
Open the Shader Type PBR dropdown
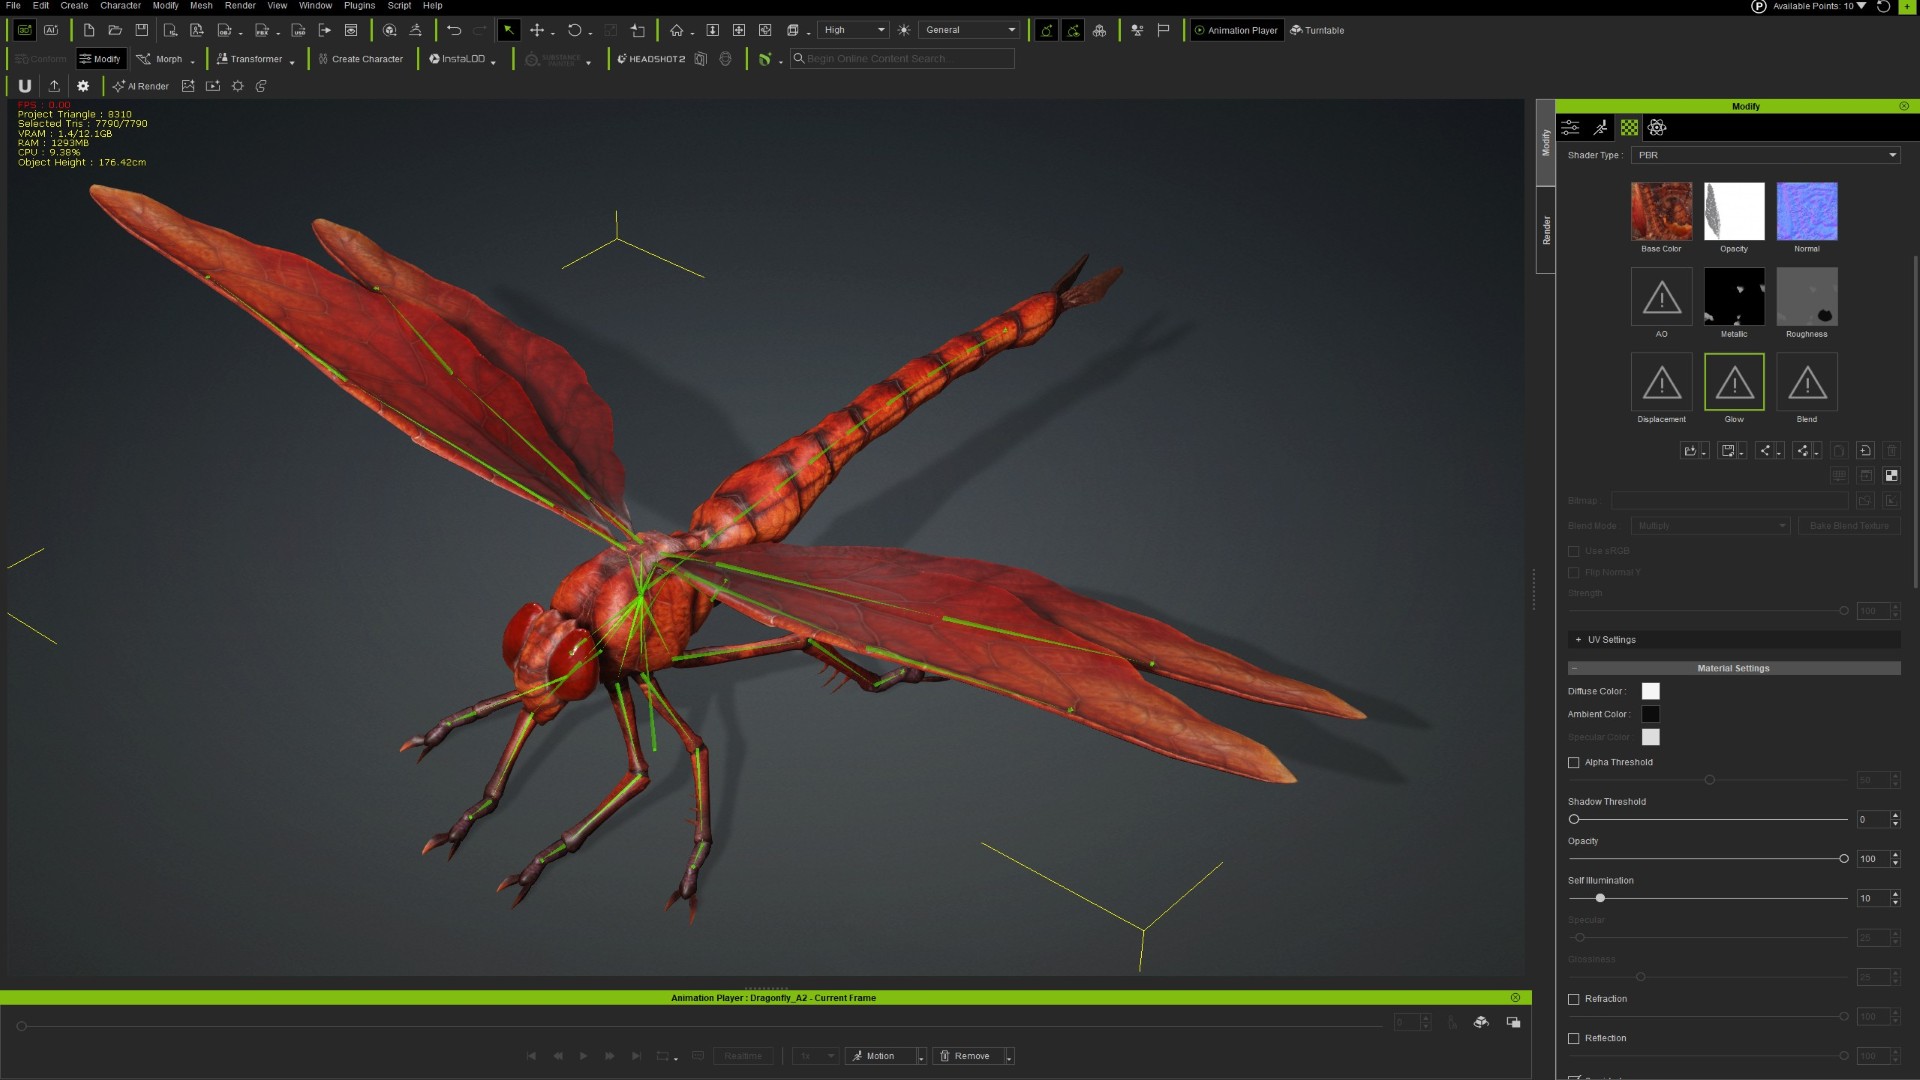1765,155
